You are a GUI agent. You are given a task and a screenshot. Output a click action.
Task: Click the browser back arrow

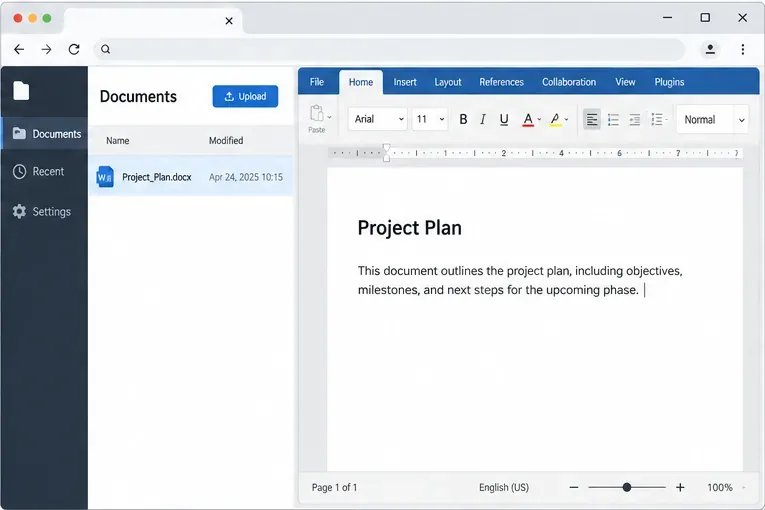pyautogui.click(x=19, y=49)
